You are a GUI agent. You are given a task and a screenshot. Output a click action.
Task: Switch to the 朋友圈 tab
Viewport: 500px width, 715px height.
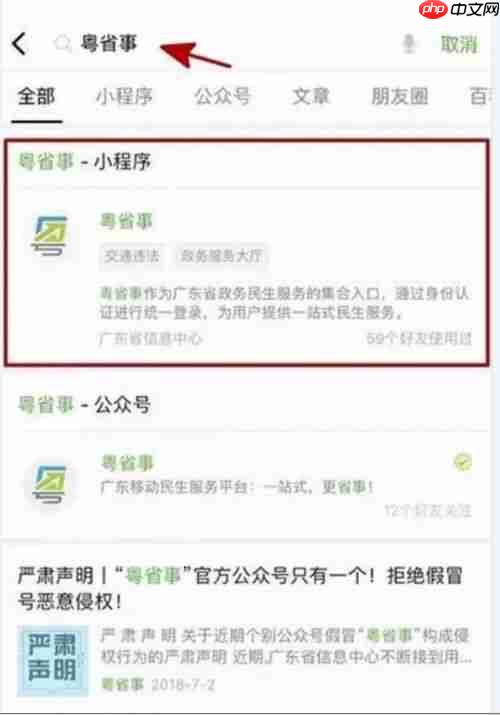coord(399,97)
